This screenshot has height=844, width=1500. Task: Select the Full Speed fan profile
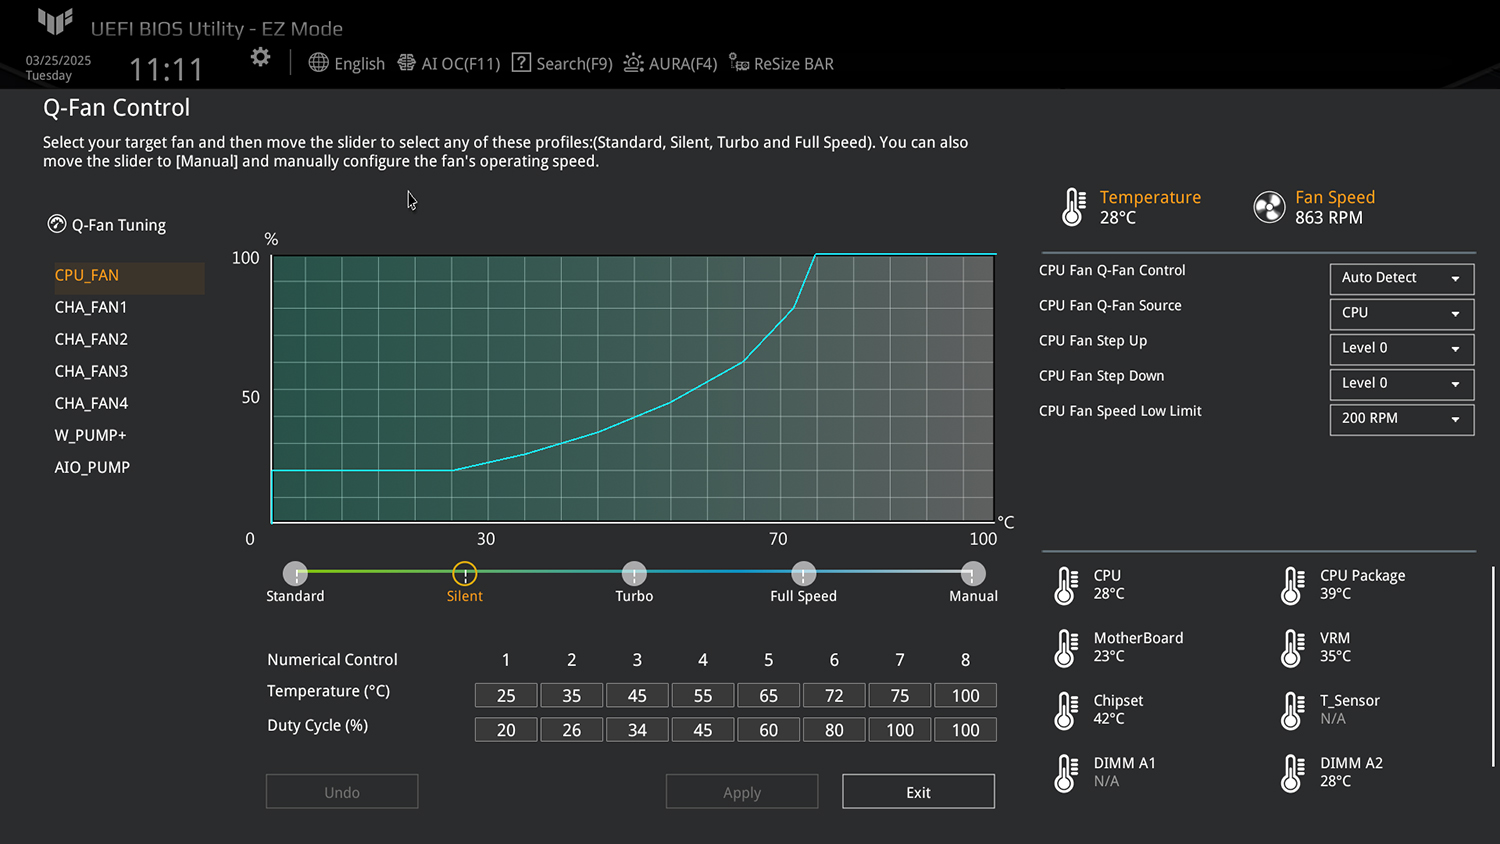[x=803, y=574]
